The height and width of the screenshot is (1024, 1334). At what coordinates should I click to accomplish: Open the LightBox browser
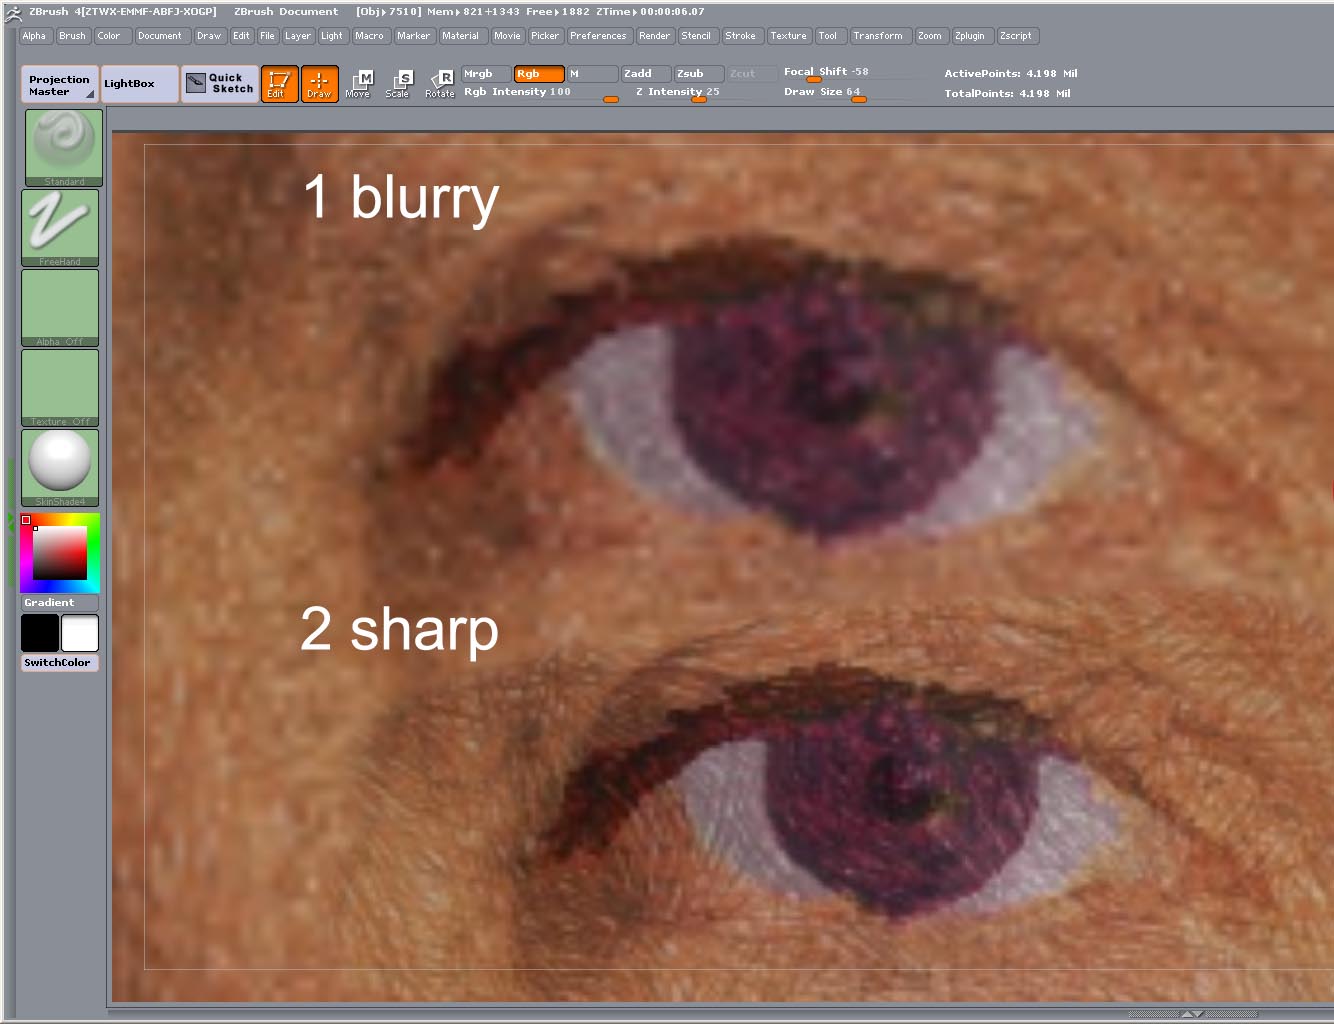139,83
